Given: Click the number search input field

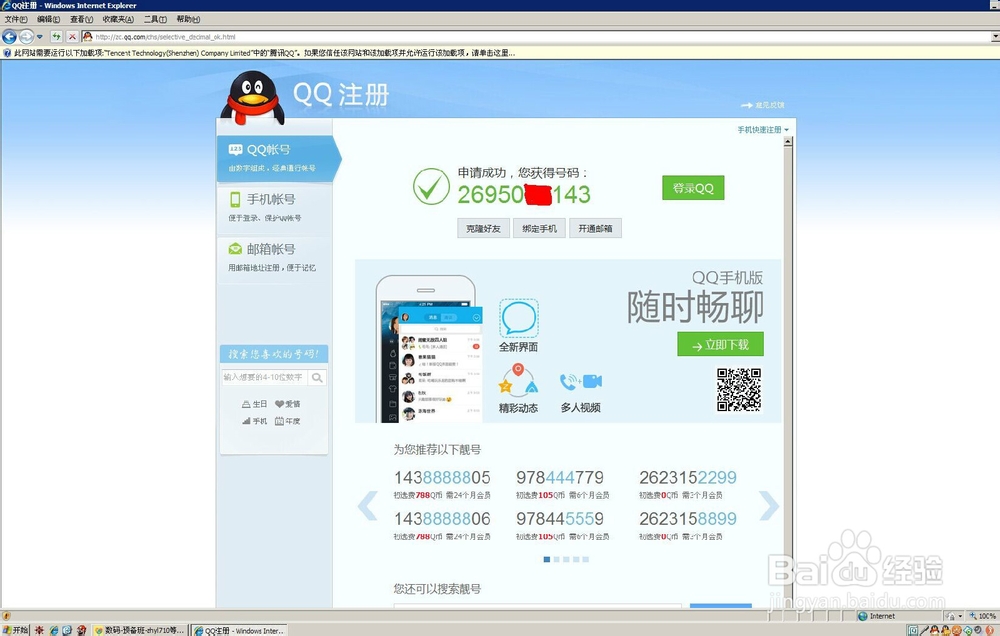Looking at the screenshot, I should pyautogui.click(x=264, y=378).
